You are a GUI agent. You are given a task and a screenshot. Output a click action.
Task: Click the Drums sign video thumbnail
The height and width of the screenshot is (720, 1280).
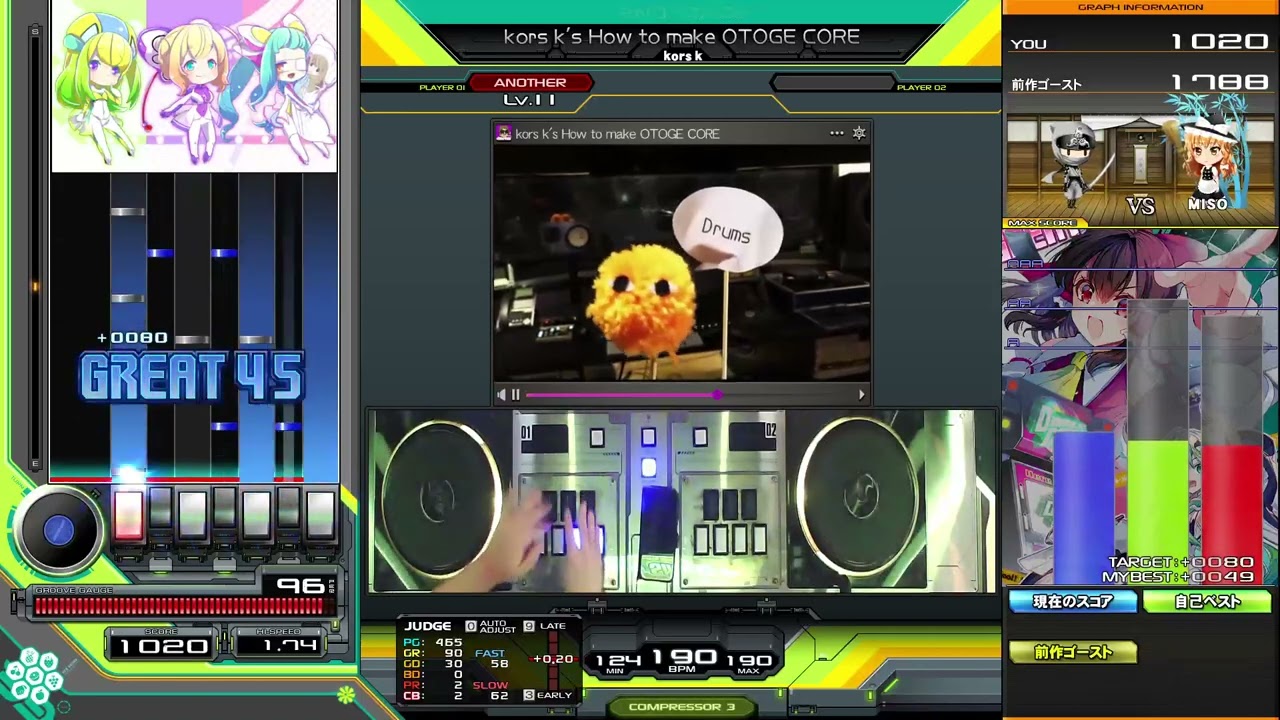(682, 264)
